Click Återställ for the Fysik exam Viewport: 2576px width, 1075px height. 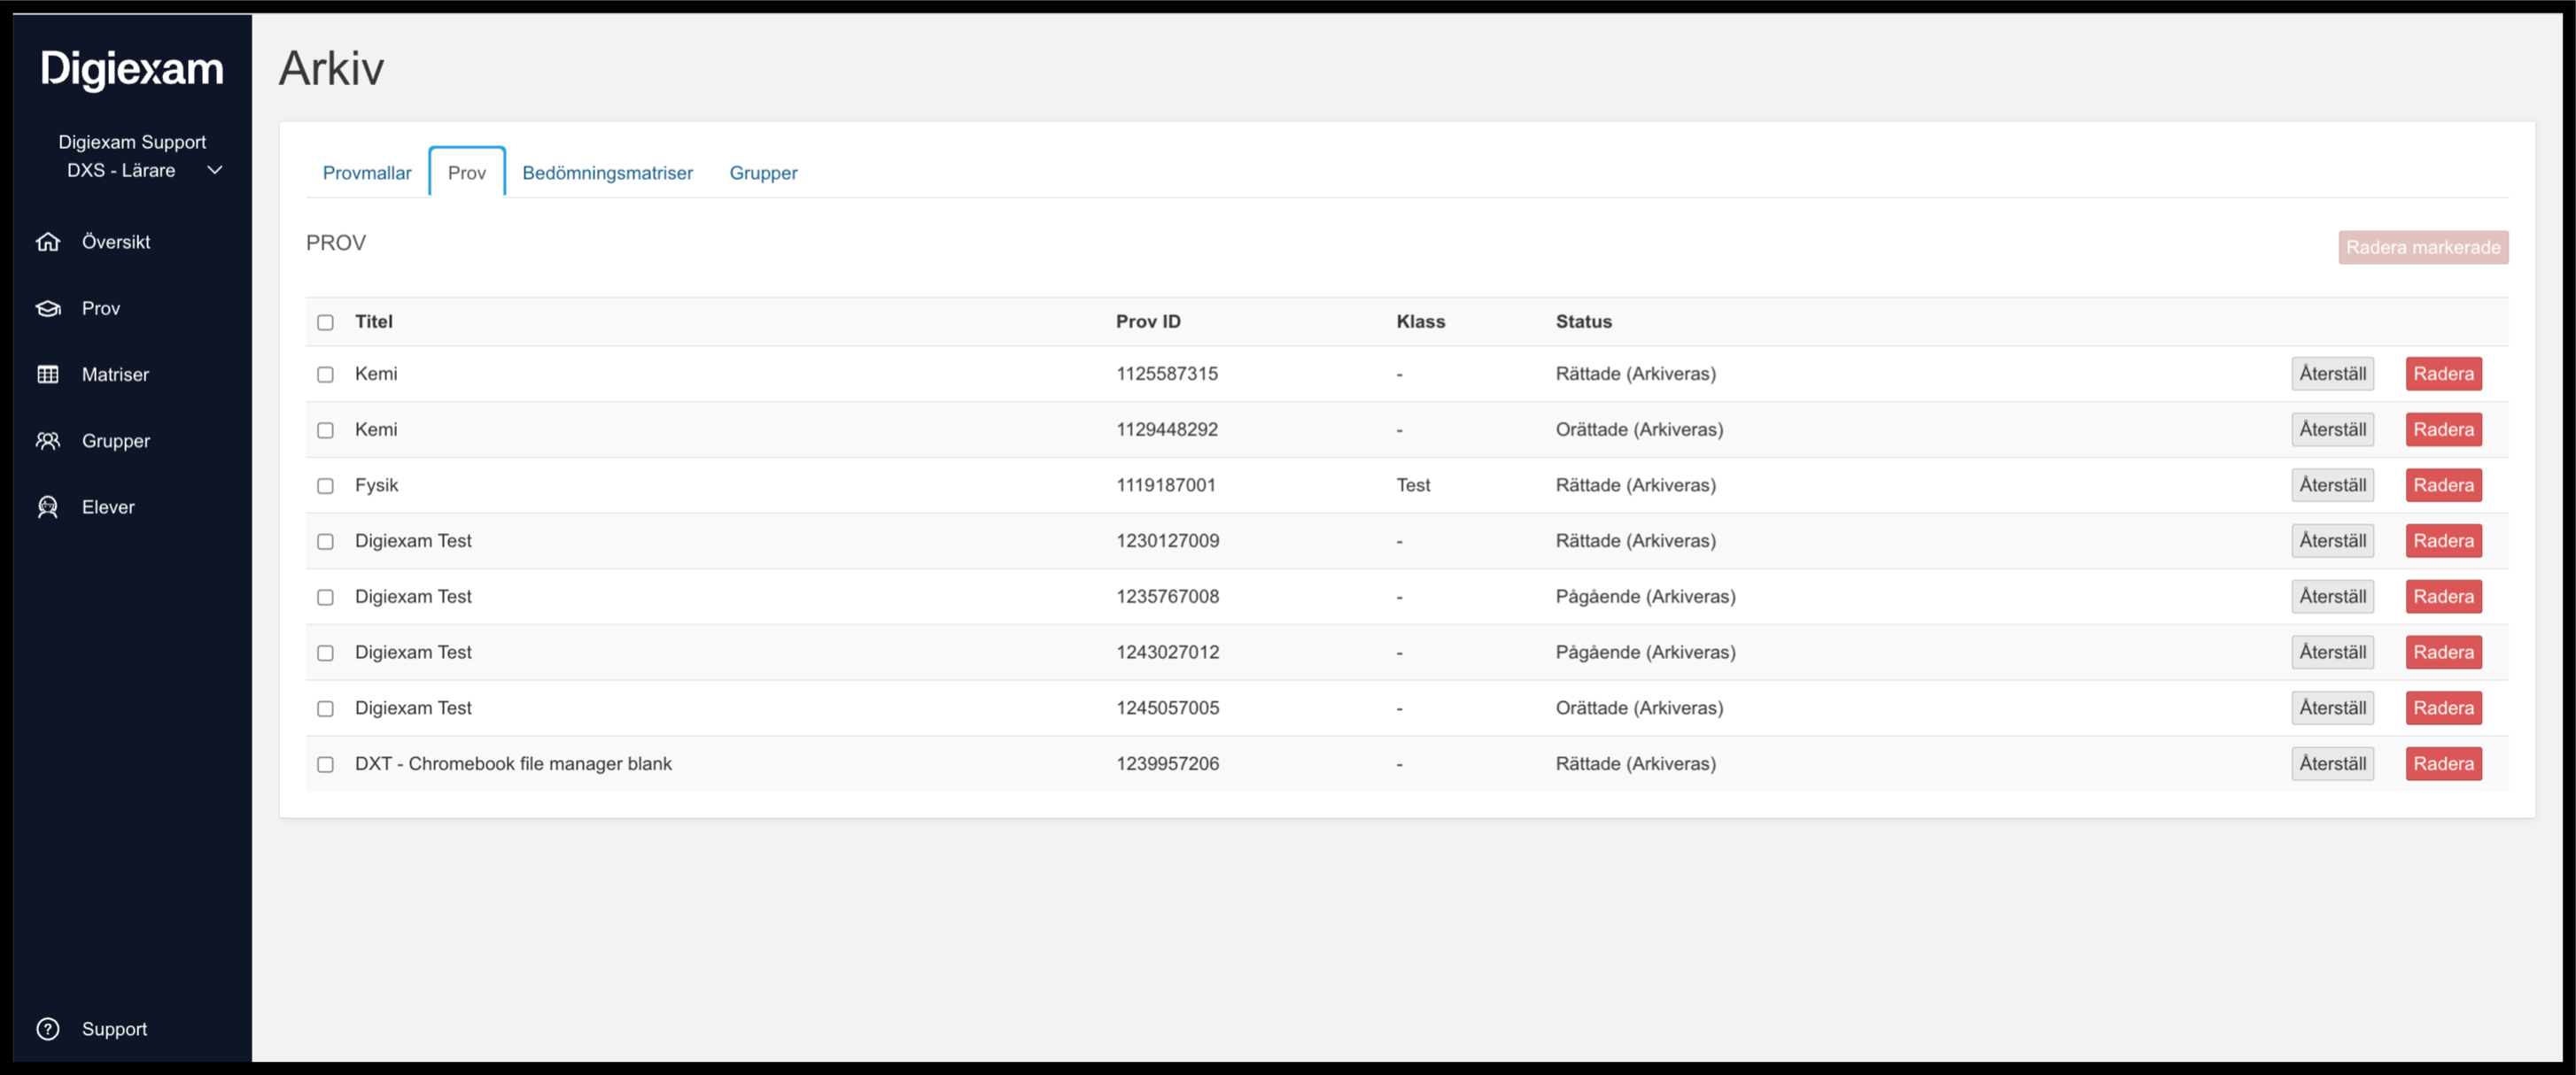pos(2332,485)
